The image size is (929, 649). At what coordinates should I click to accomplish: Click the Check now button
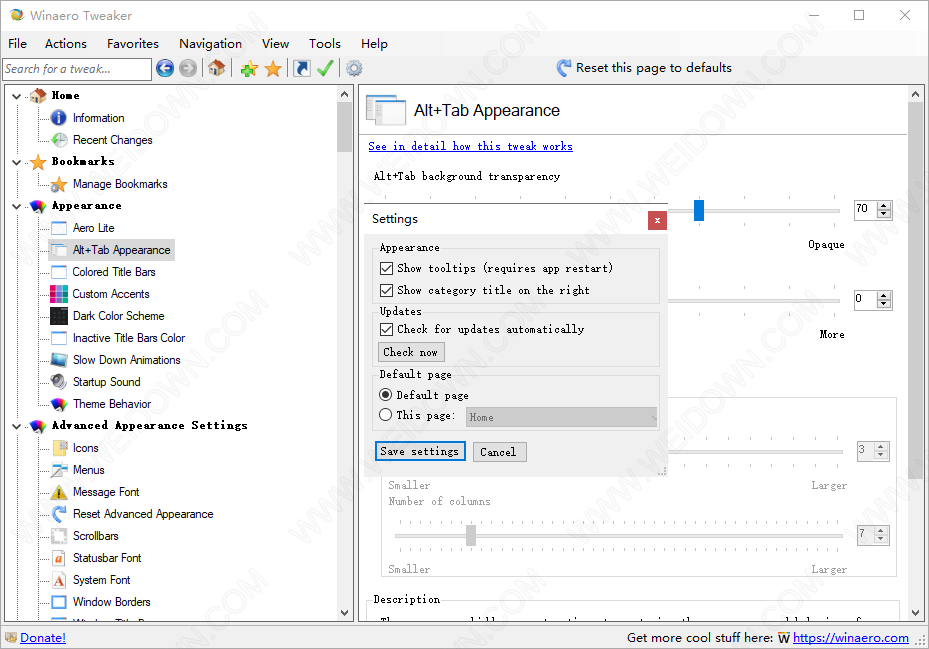411,352
